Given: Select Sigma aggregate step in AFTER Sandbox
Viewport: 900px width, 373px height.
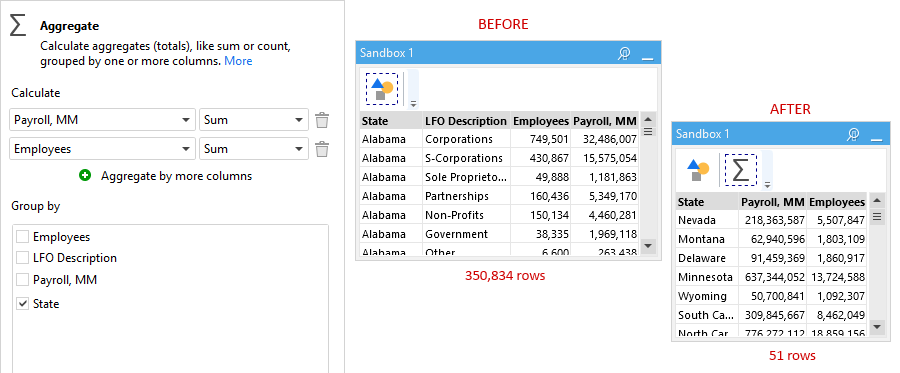Looking at the screenshot, I should coord(740,170).
